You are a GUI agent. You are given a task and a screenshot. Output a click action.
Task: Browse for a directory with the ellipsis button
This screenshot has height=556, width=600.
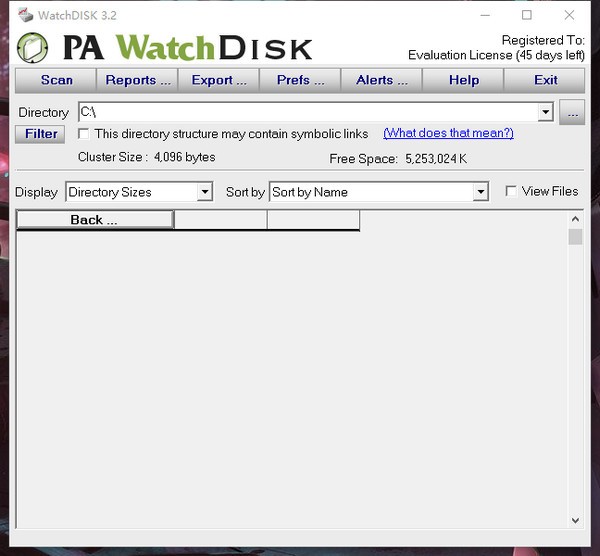572,113
